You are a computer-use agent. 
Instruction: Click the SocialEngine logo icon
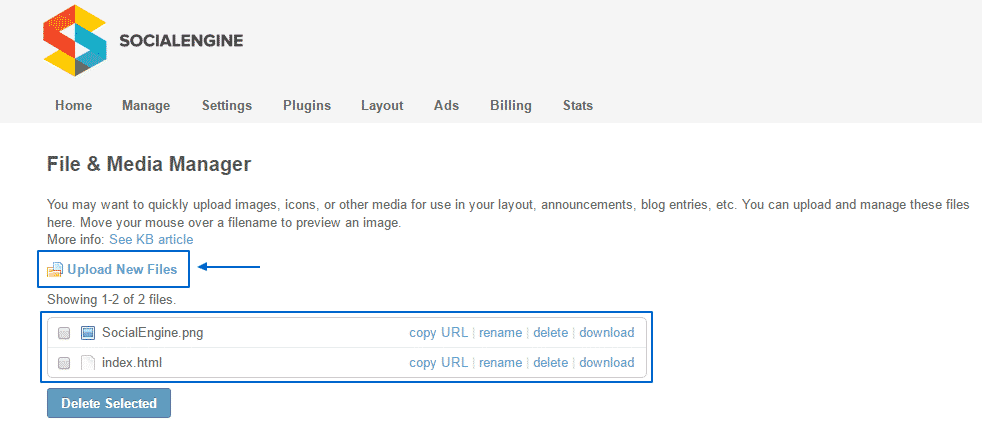75,40
